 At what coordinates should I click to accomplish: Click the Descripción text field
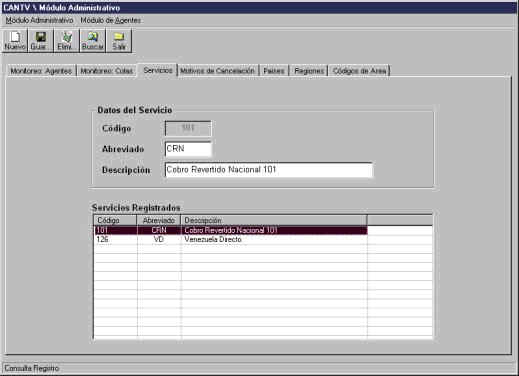coord(269,170)
